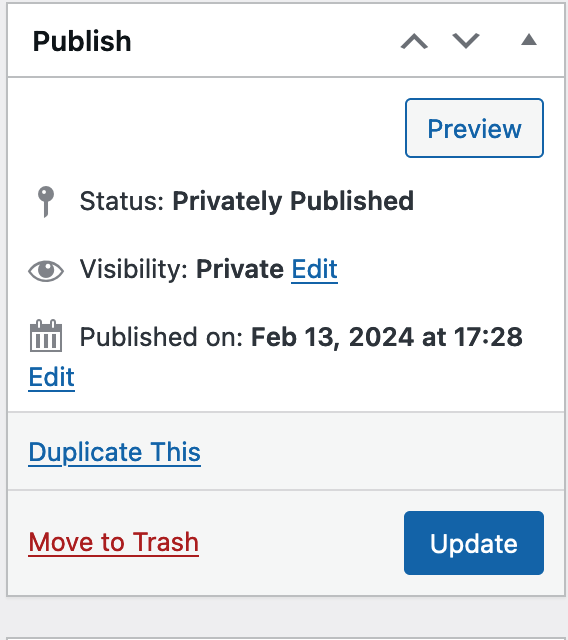Click the Feb 13, 2024 at 17:28 date

pyautogui.click(x=386, y=337)
